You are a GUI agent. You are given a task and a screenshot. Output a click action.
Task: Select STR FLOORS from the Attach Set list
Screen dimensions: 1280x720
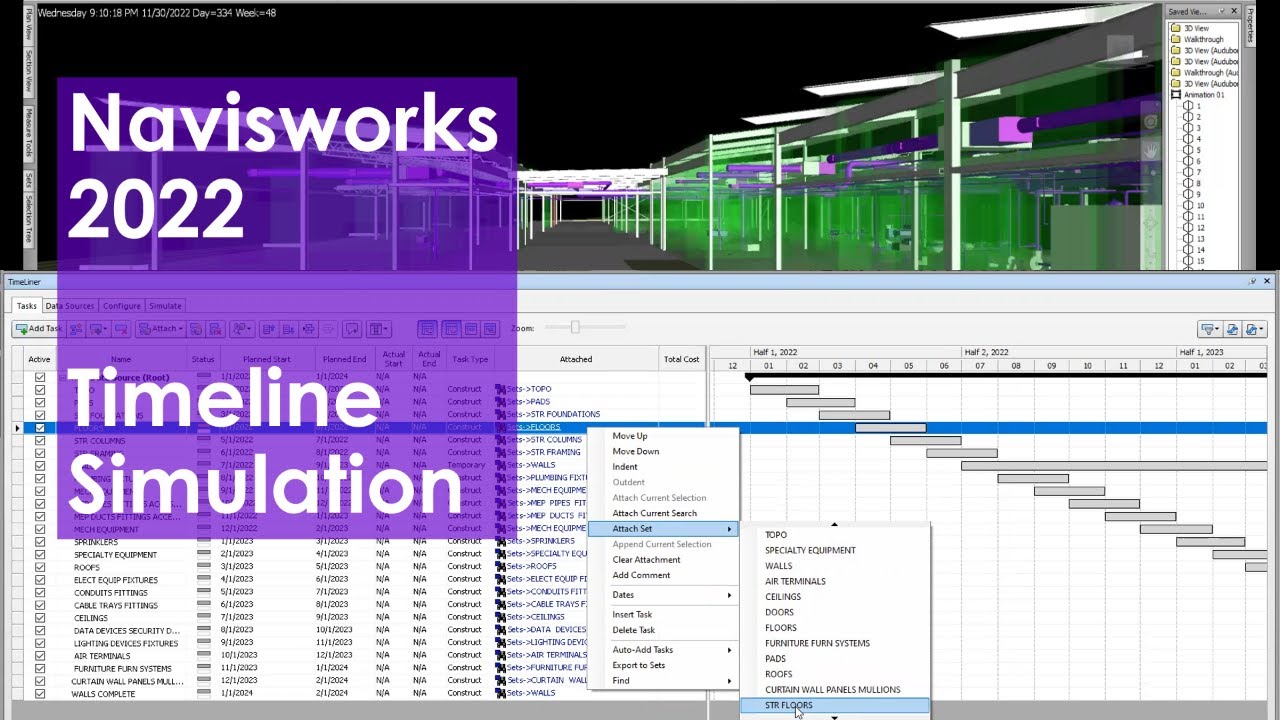[x=834, y=705]
